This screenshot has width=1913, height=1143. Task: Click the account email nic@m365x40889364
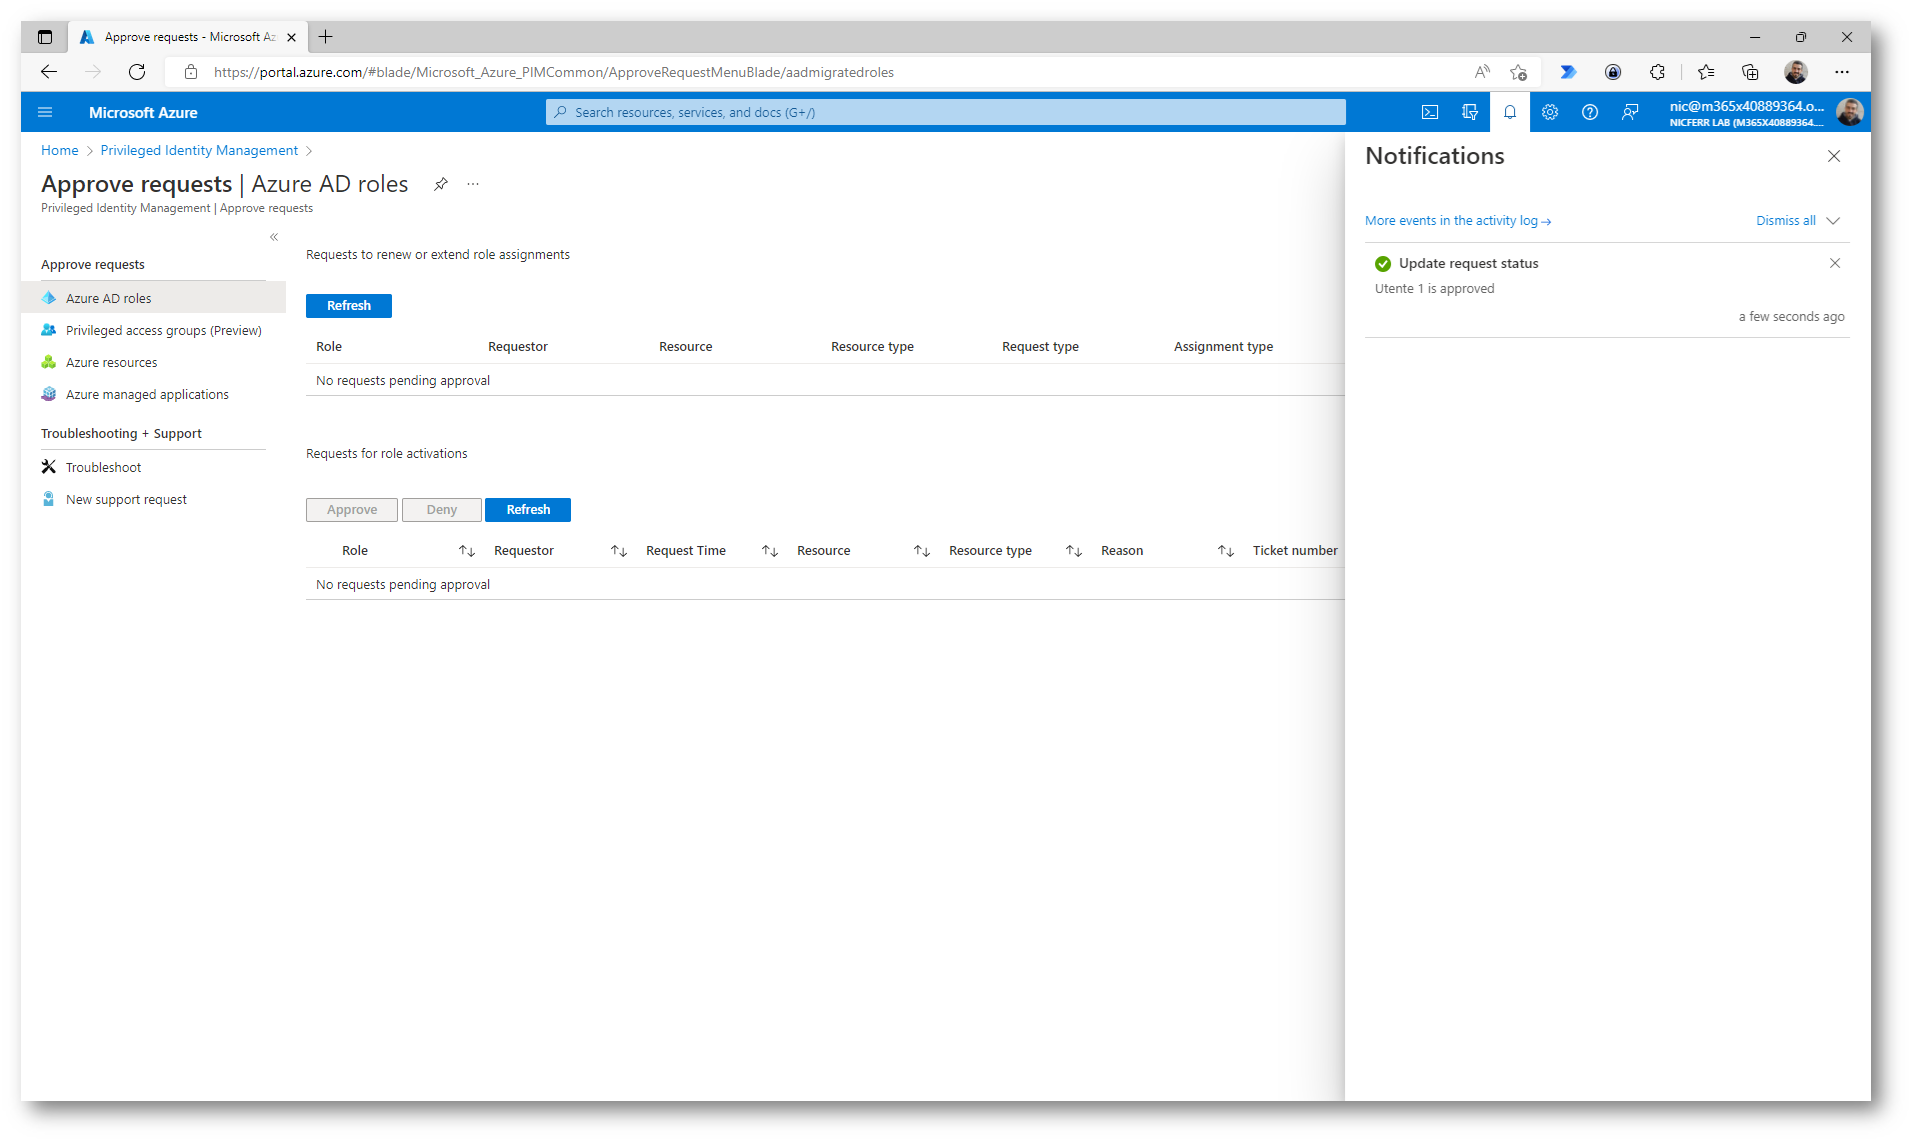(x=1746, y=106)
